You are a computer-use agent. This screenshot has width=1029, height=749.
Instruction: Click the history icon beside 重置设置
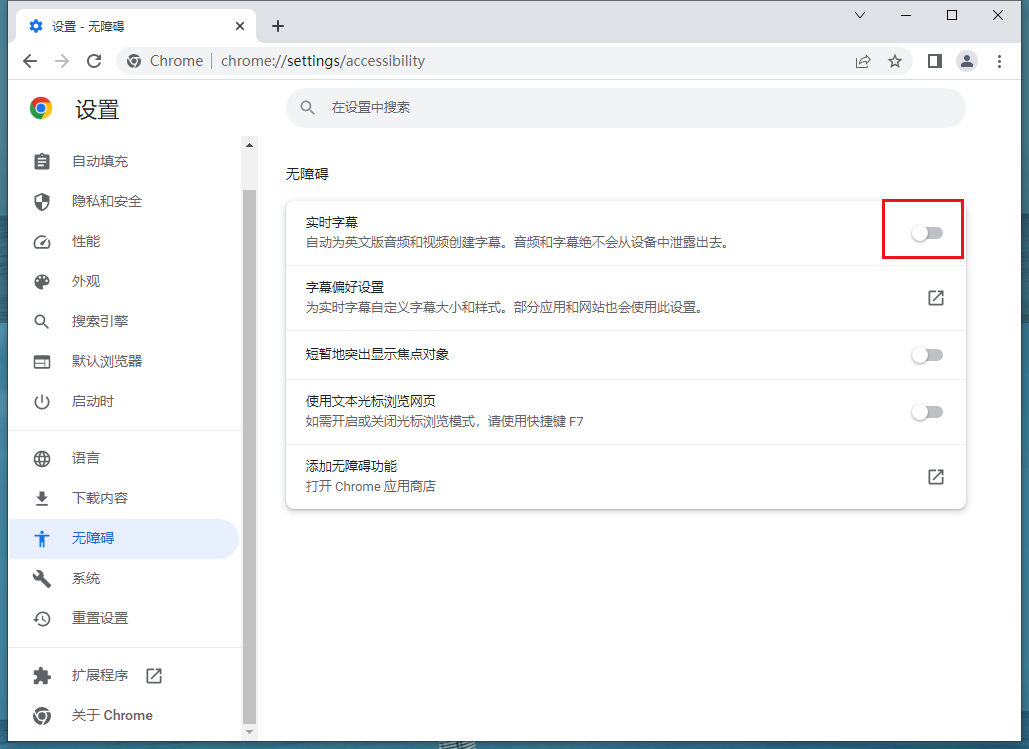pyautogui.click(x=42, y=618)
